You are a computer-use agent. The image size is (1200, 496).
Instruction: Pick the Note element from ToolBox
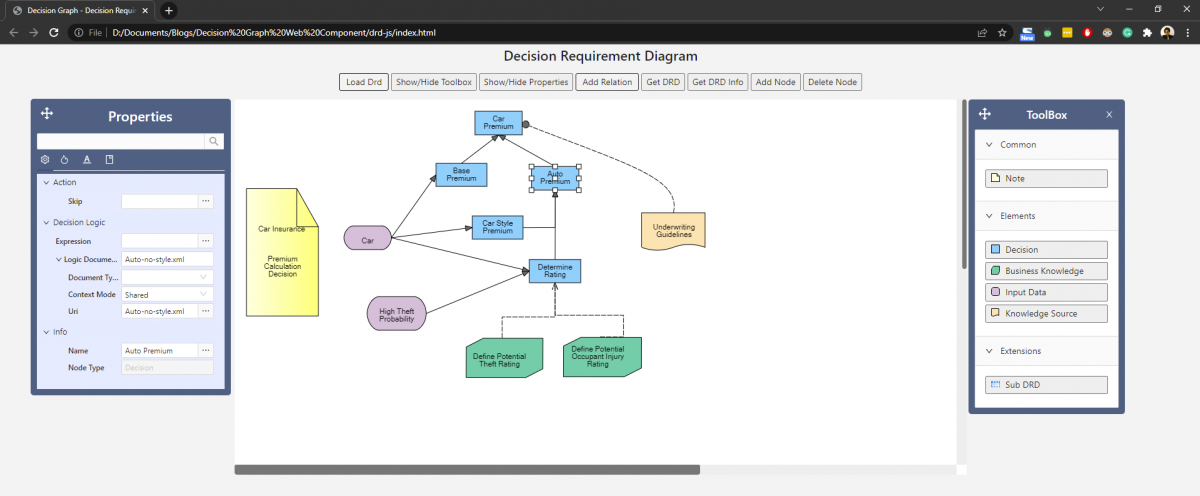coord(1046,178)
